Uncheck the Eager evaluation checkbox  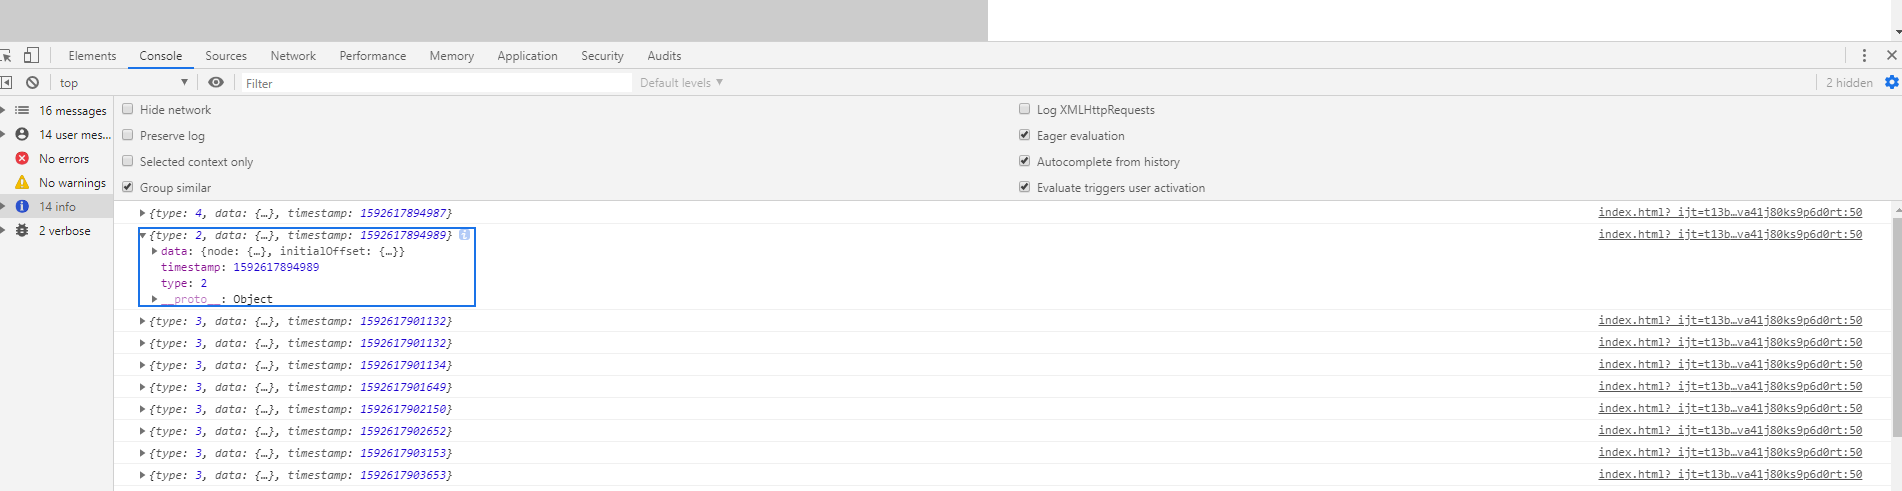(1024, 135)
